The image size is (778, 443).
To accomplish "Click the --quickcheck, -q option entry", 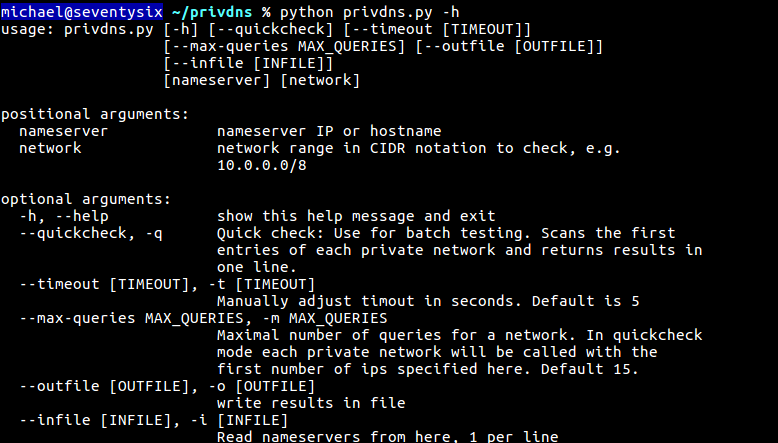I will click(x=91, y=233).
